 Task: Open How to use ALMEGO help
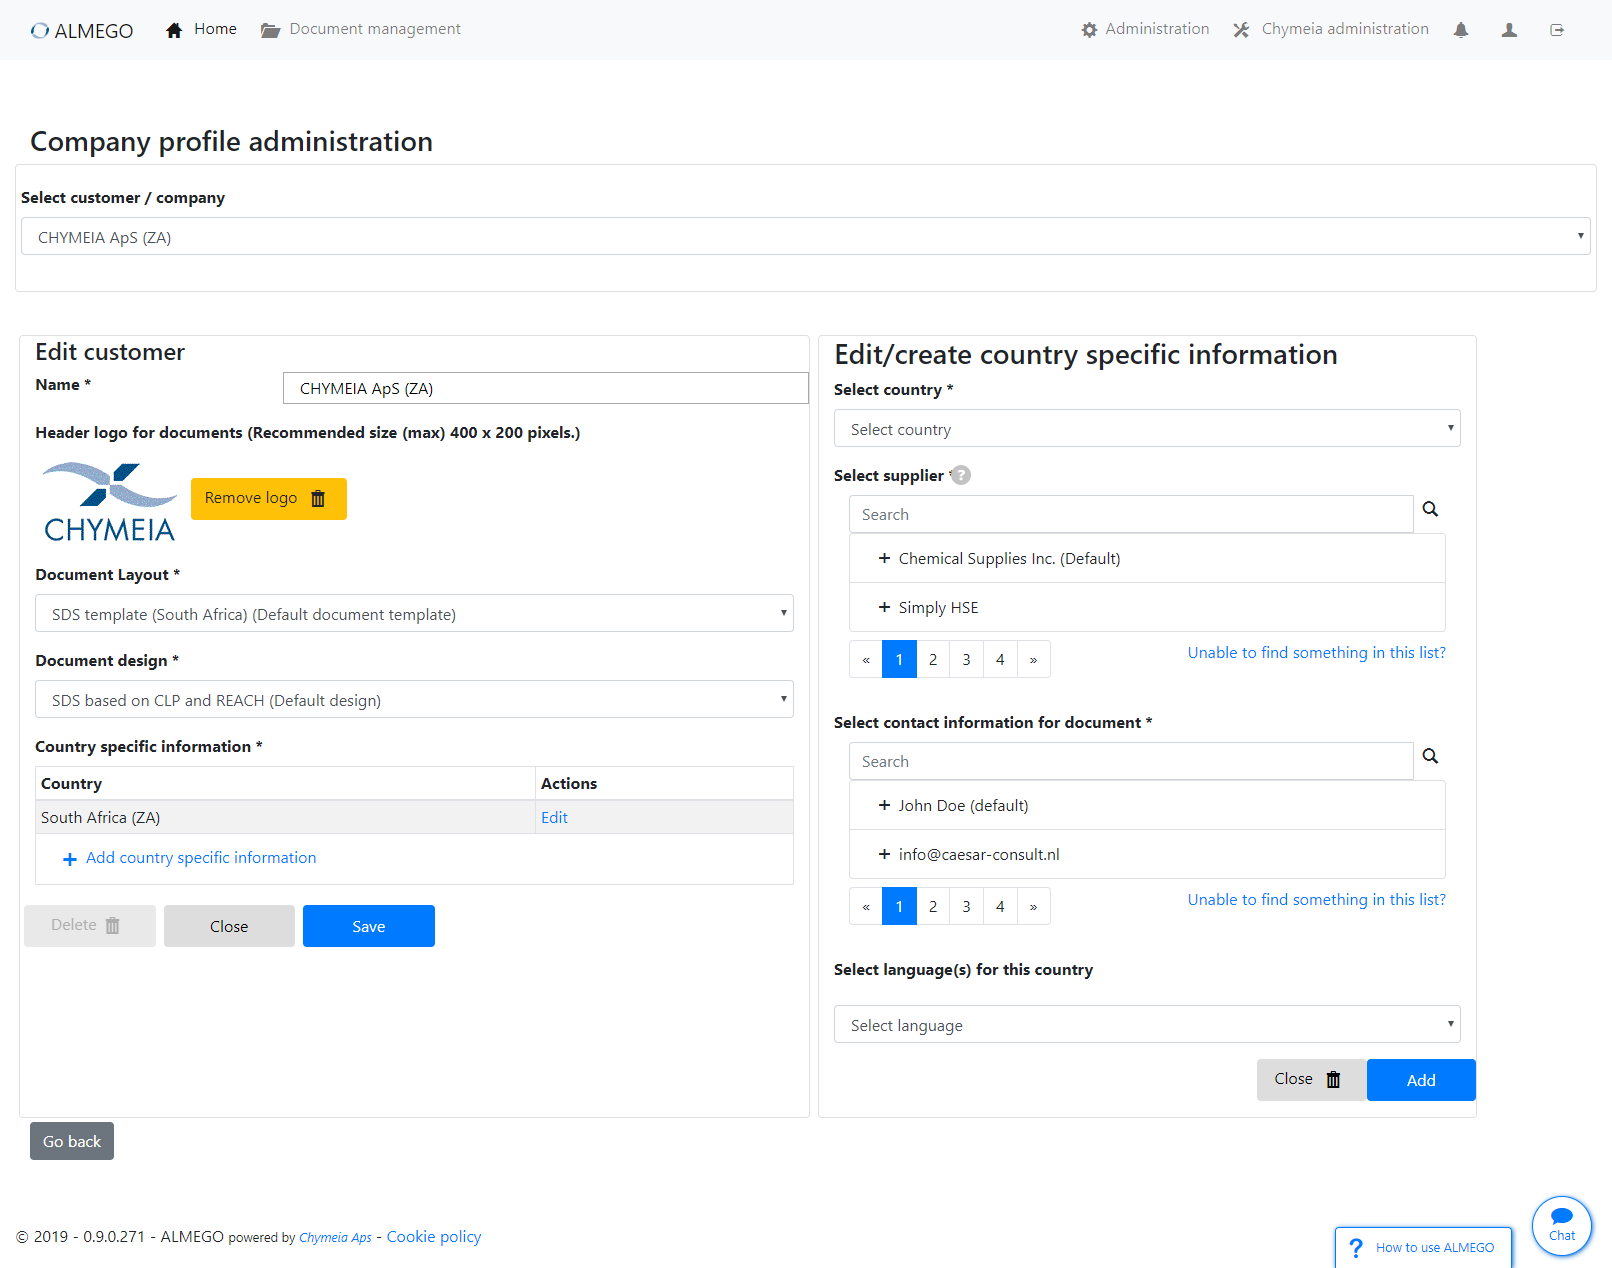pyautogui.click(x=1423, y=1247)
